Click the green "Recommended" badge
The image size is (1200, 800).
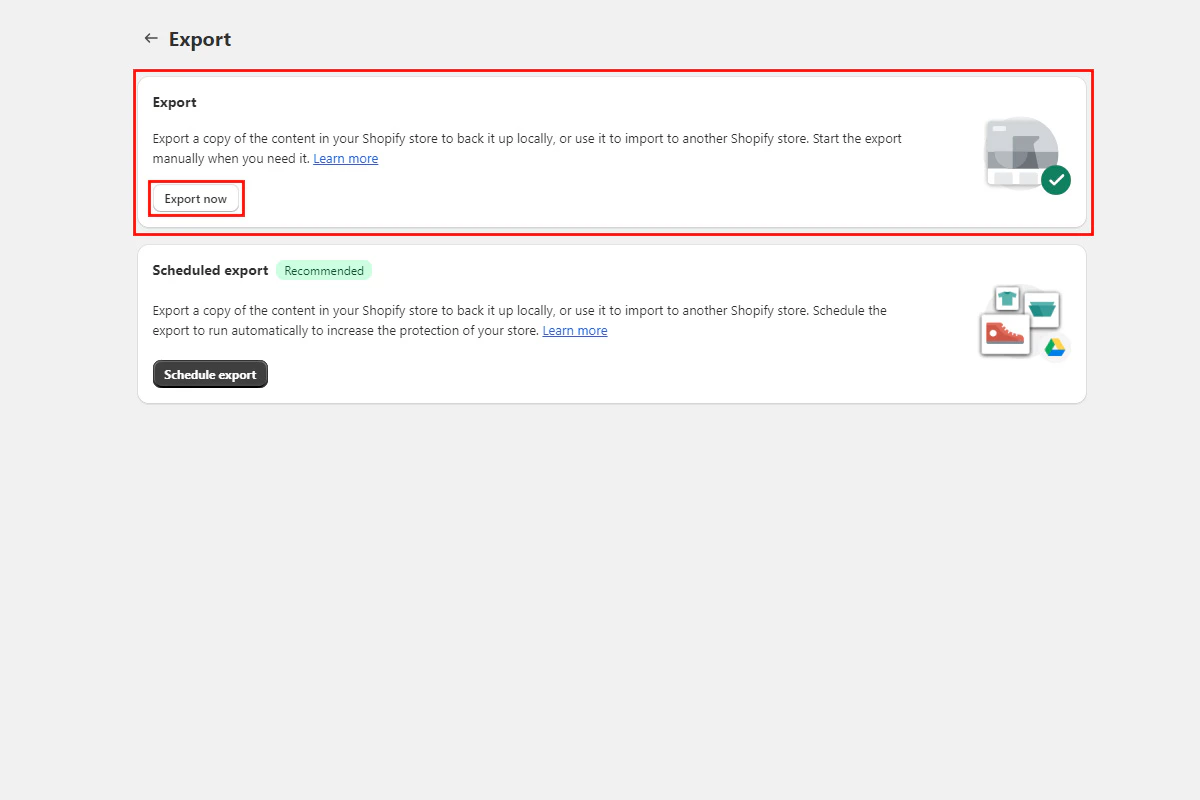(x=324, y=270)
